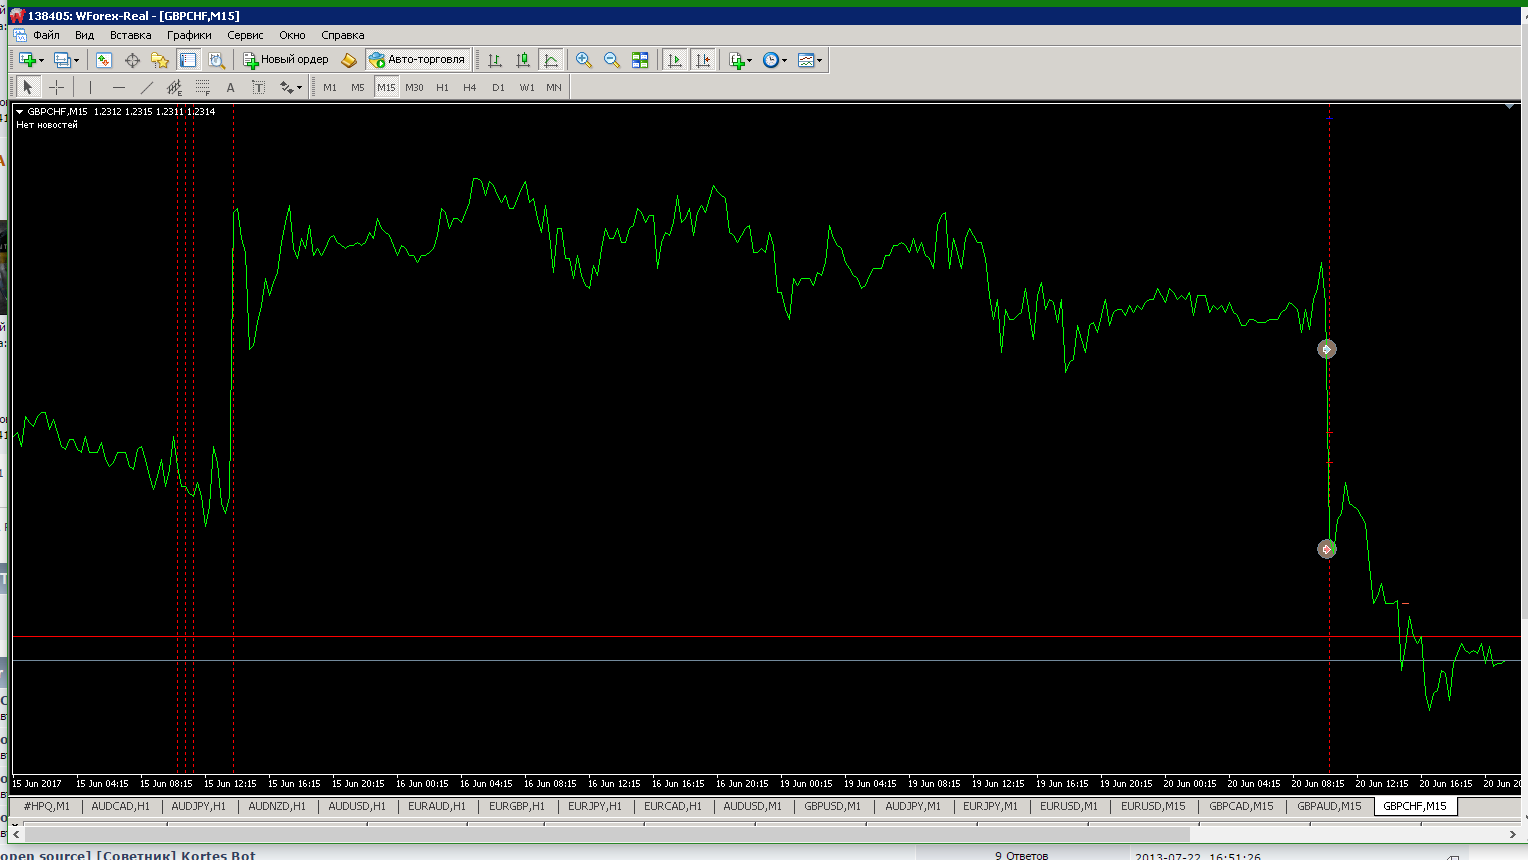This screenshot has width=1528, height=860.
Task: Open the New Chart toolbar icon
Action: [x=27, y=60]
